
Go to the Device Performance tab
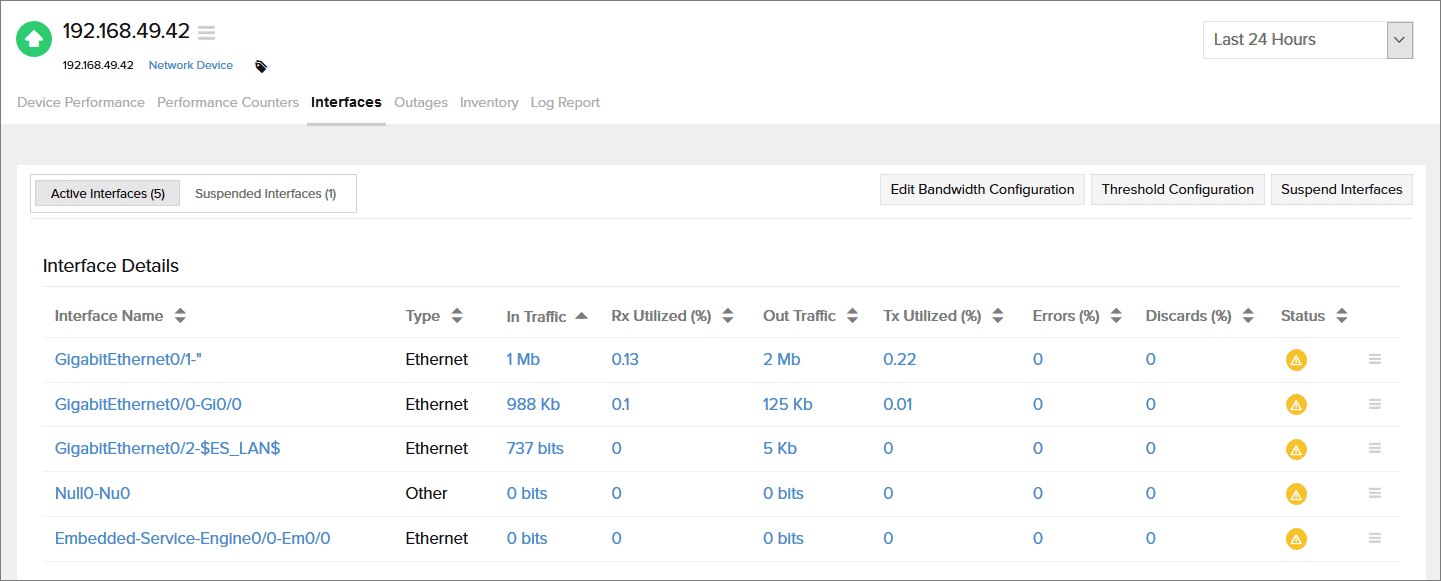(81, 102)
